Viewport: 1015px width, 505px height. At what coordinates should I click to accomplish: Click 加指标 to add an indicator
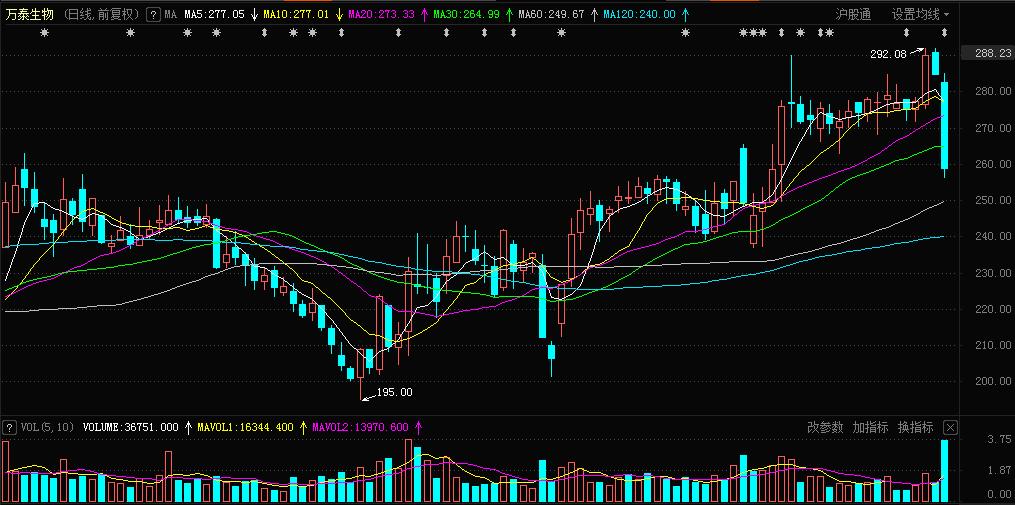point(870,427)
